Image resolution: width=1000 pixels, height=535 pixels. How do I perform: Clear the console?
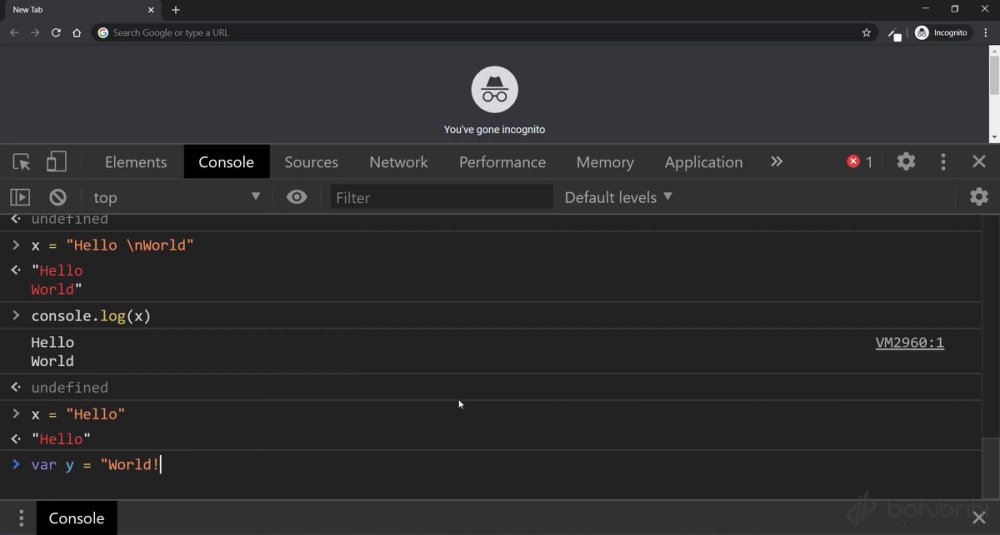click(x=58, y=197)
